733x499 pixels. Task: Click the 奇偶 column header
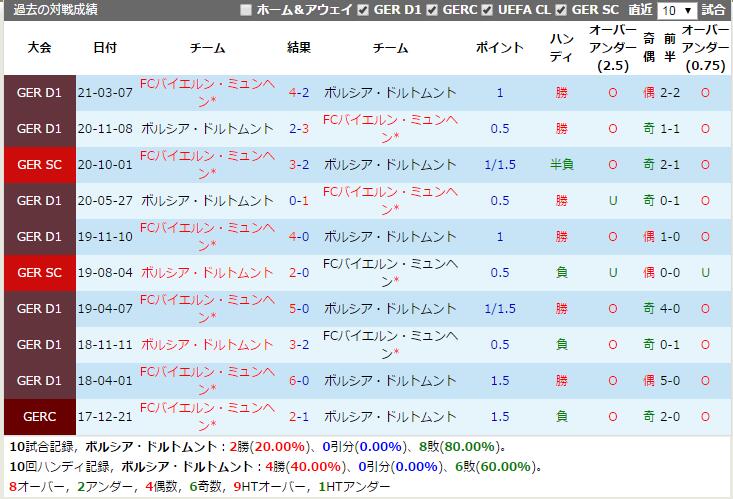[648, 47]
